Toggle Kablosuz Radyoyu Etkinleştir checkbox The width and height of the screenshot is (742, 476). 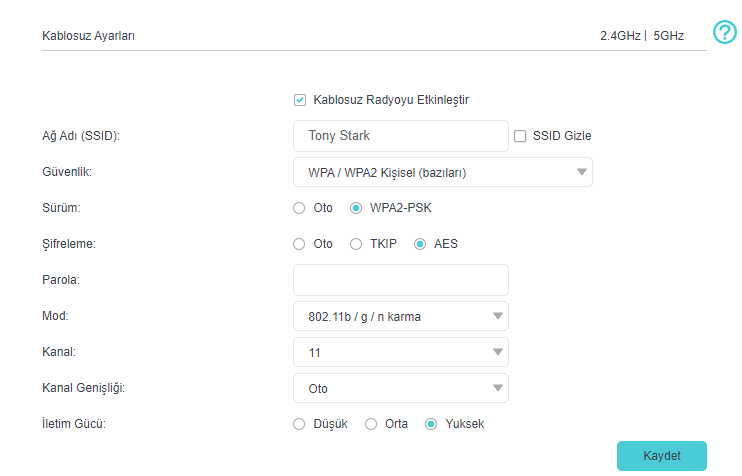click(x=300, y=100)
